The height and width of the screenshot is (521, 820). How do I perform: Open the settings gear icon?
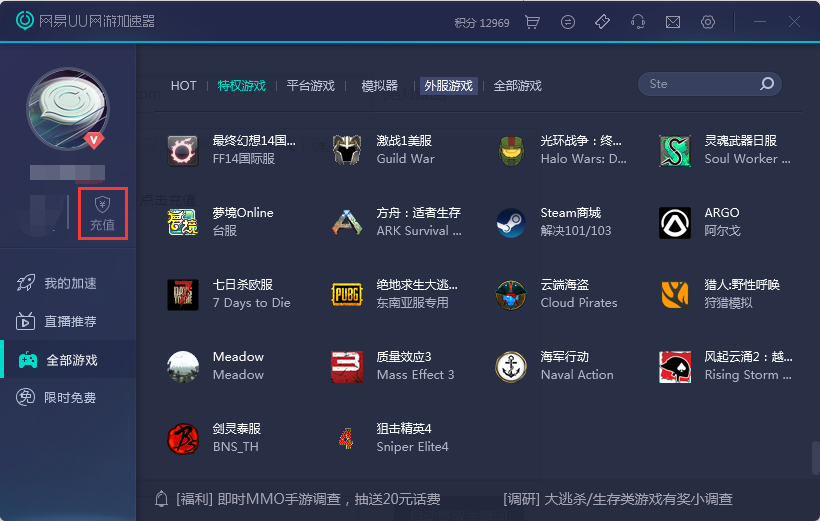[708, 22]
